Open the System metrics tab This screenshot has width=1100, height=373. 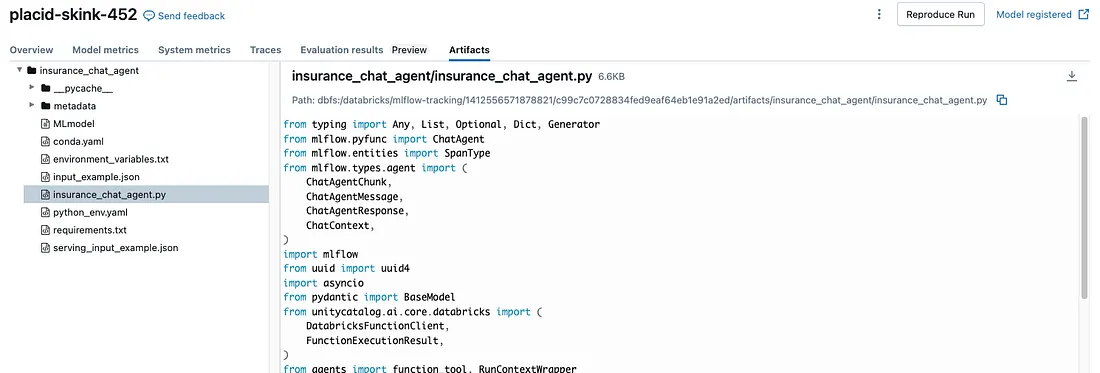click(194, 50)
